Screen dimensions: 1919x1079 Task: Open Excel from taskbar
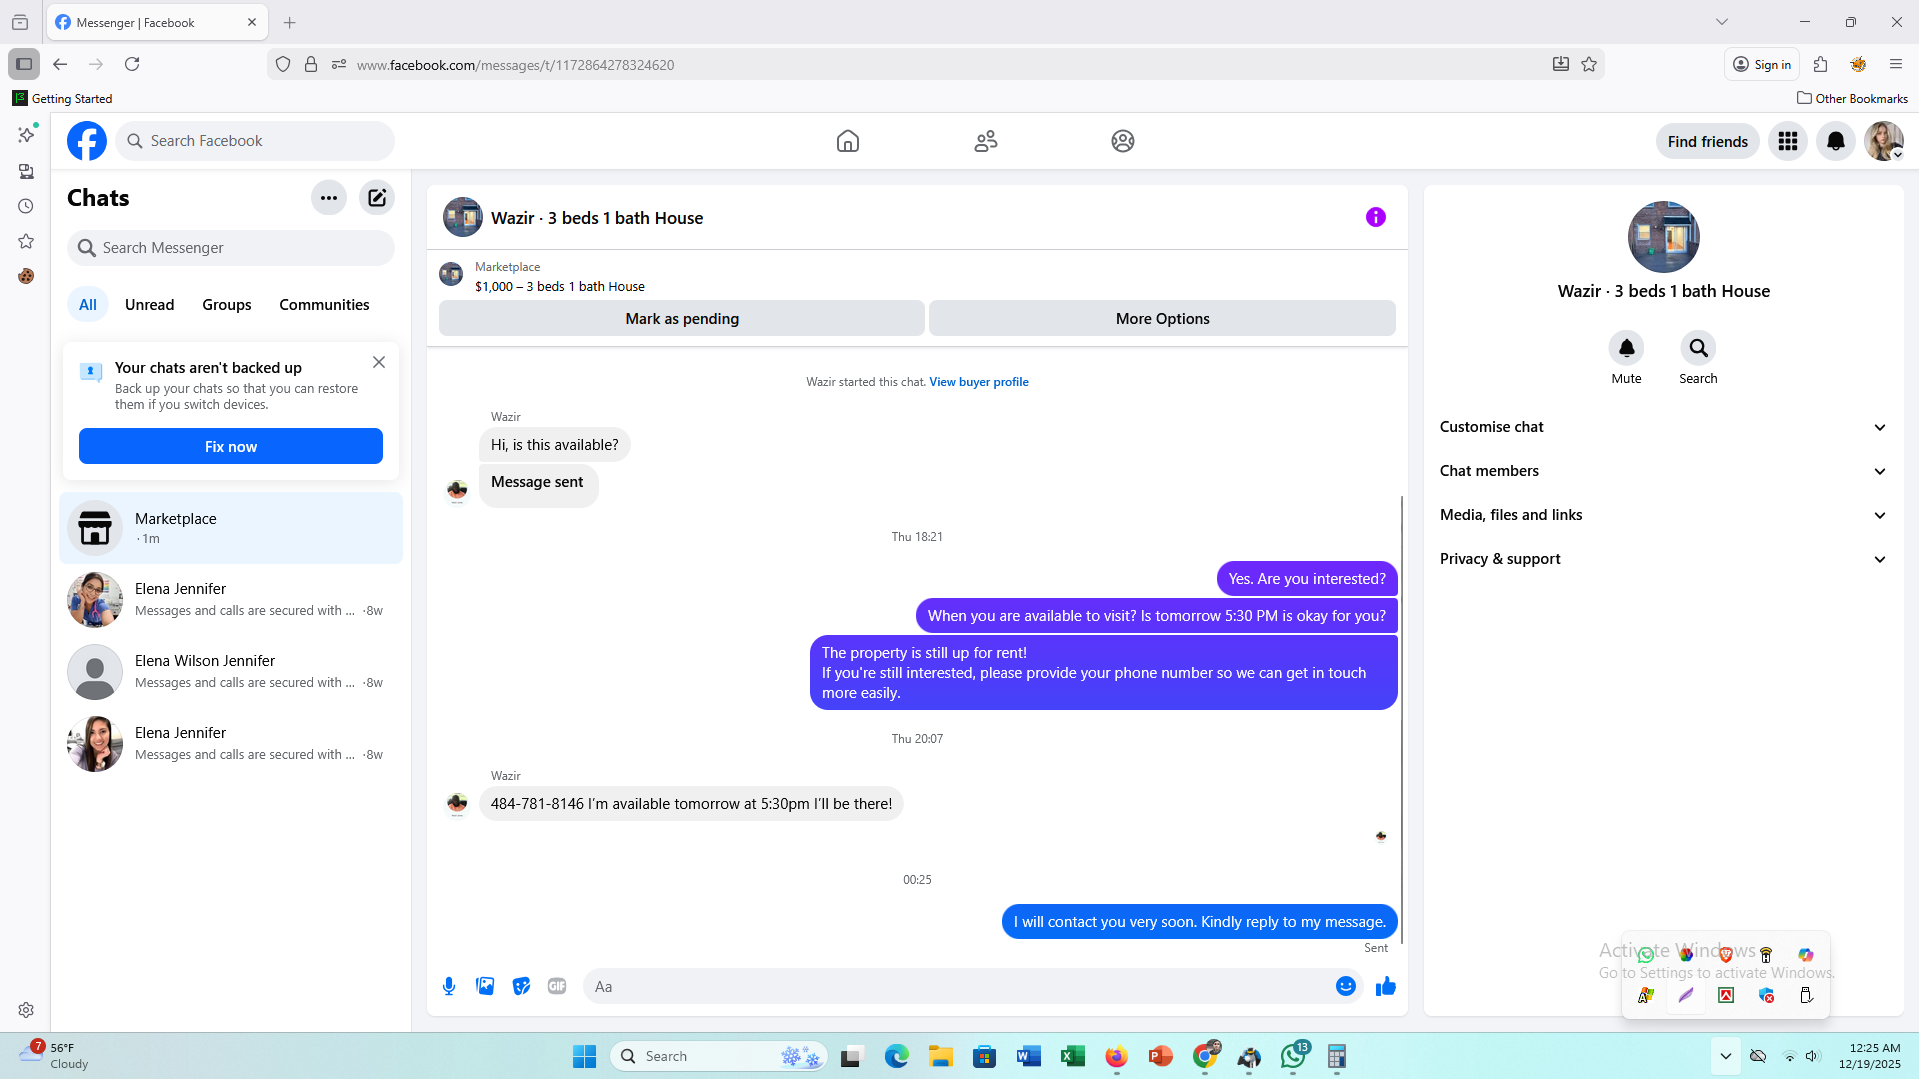tap(1073, 1056)
